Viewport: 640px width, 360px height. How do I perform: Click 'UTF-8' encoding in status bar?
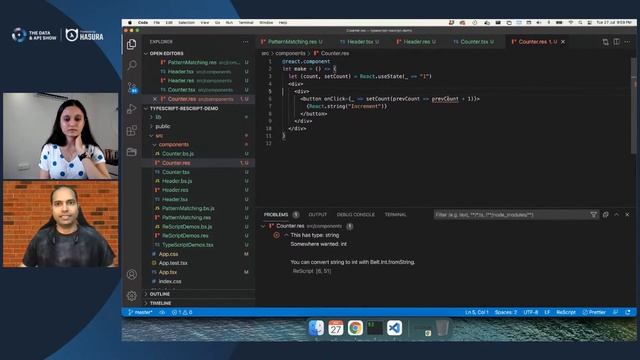(x=531, y=312)
